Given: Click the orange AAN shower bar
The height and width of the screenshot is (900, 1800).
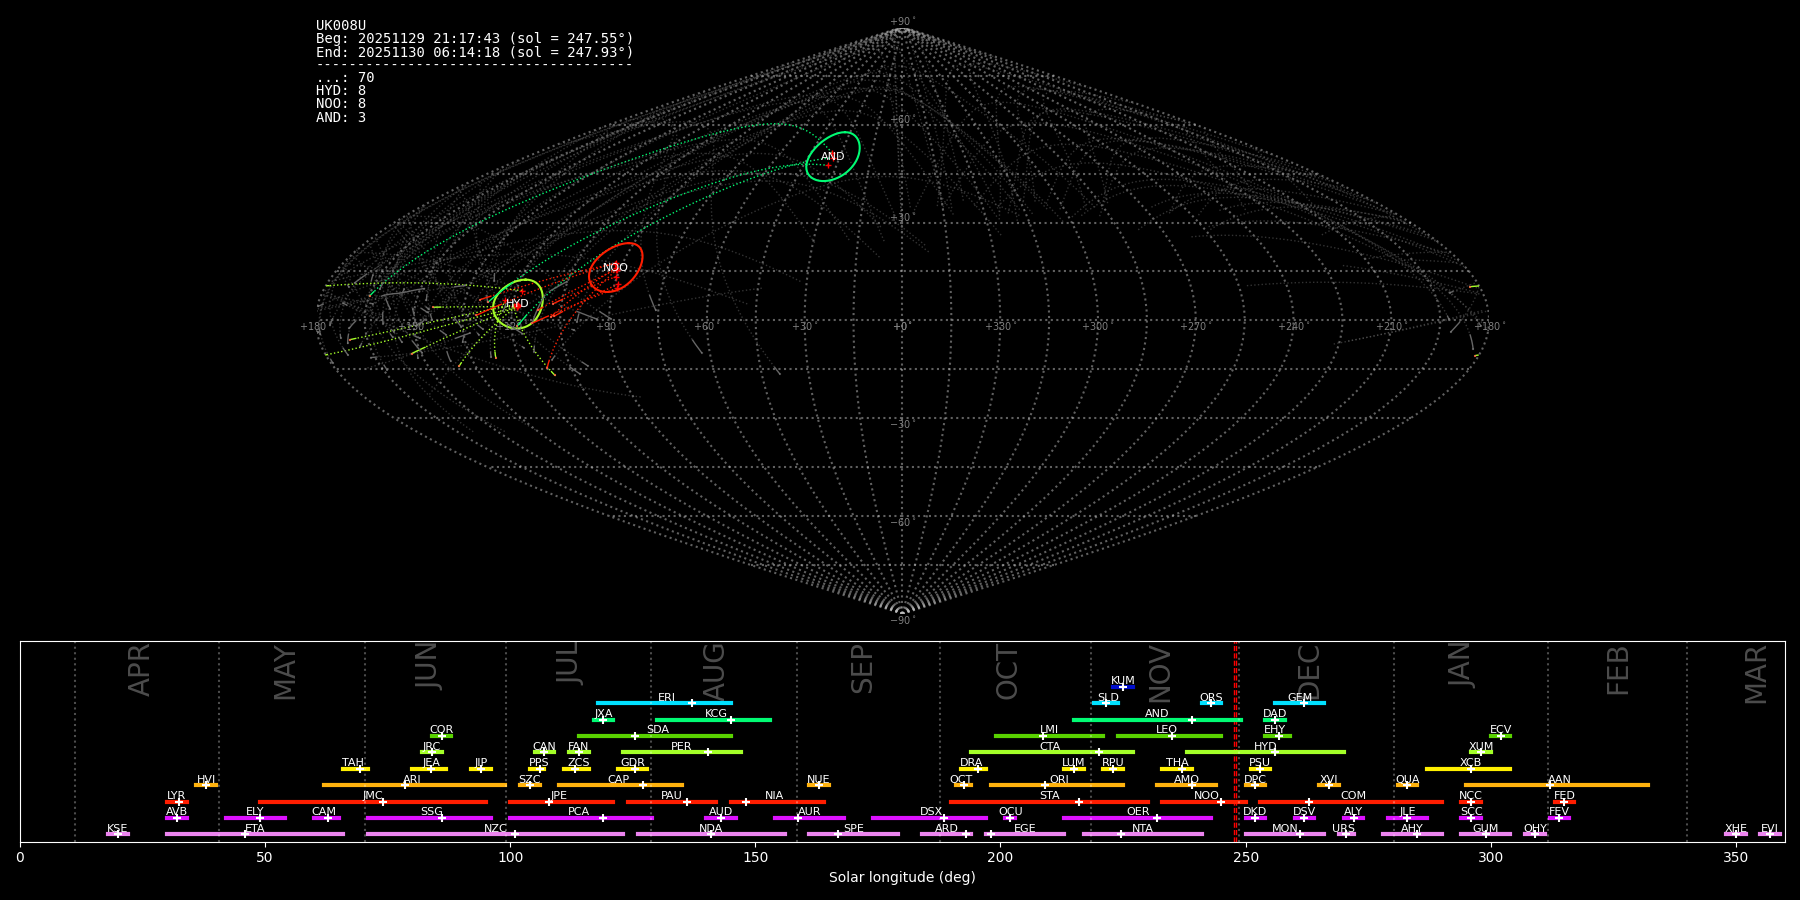Looking at the screenshot, I should [x=1557, y=785].
